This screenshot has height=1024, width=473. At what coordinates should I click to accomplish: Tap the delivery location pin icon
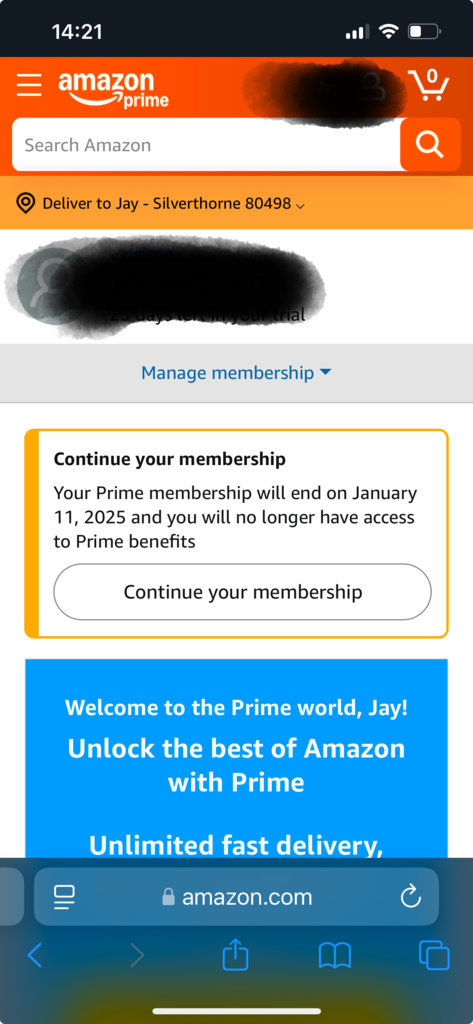point(25,203)
